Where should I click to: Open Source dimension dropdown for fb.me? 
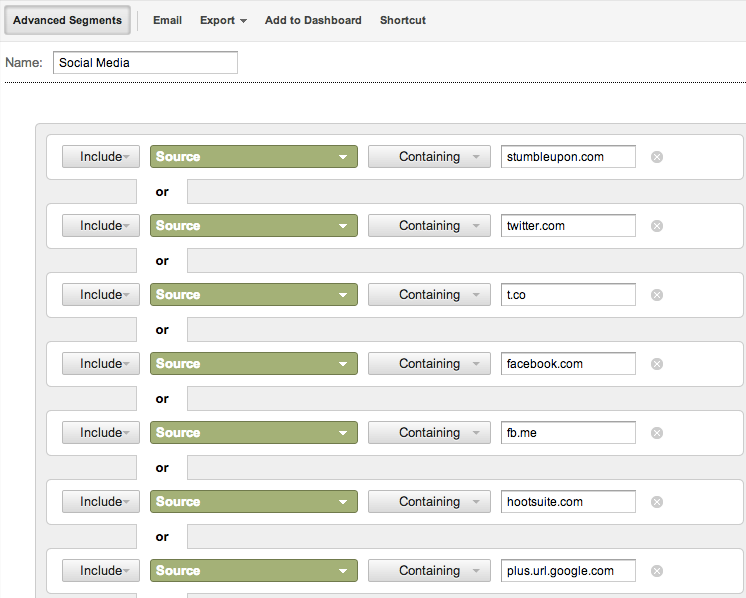[x=254, y=432]
